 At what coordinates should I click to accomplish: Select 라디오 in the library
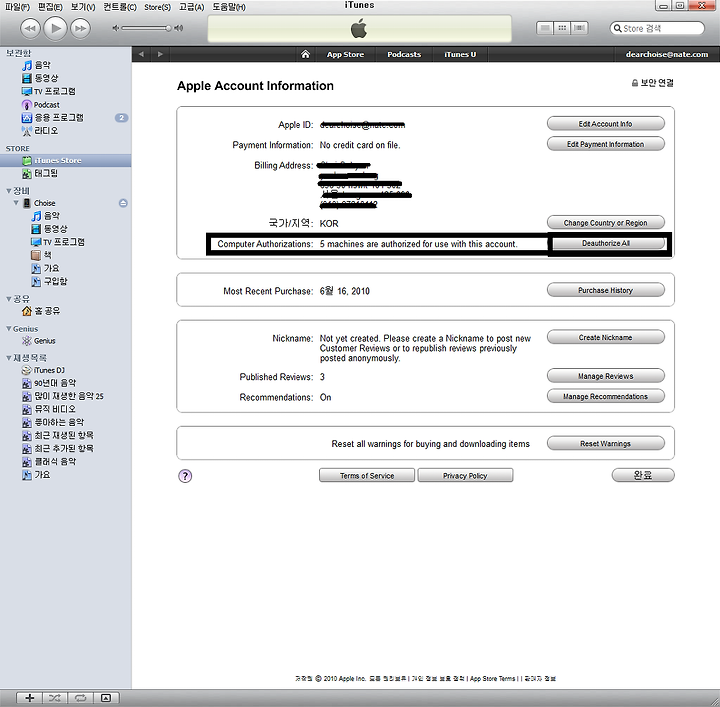coord(40,131)
